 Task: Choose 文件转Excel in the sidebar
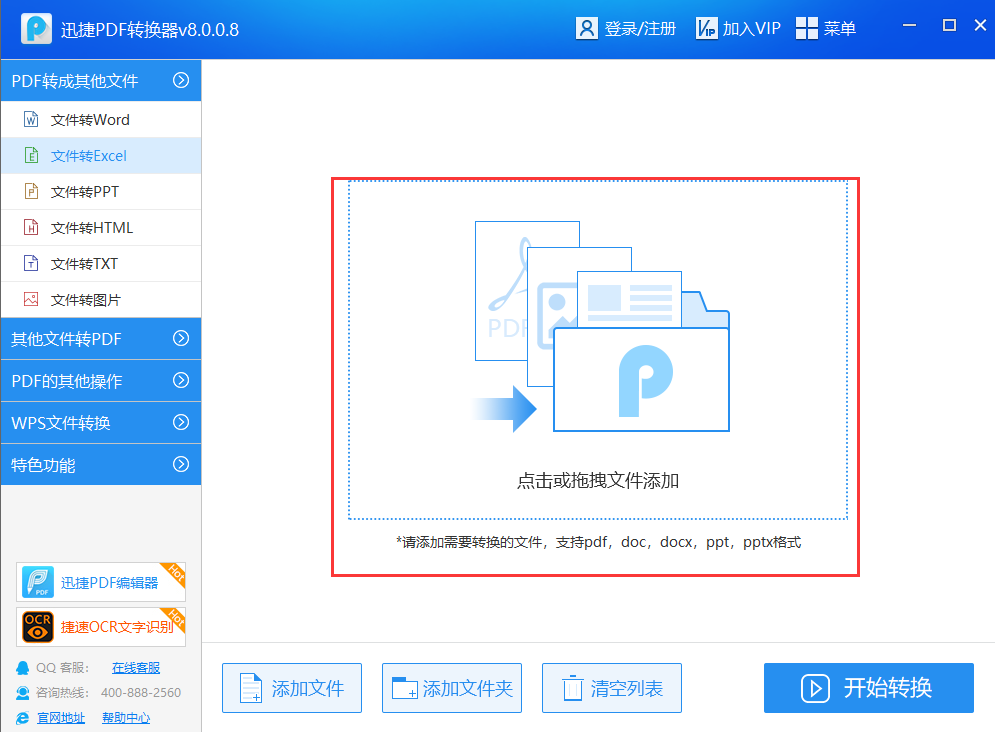coord(89,156)
